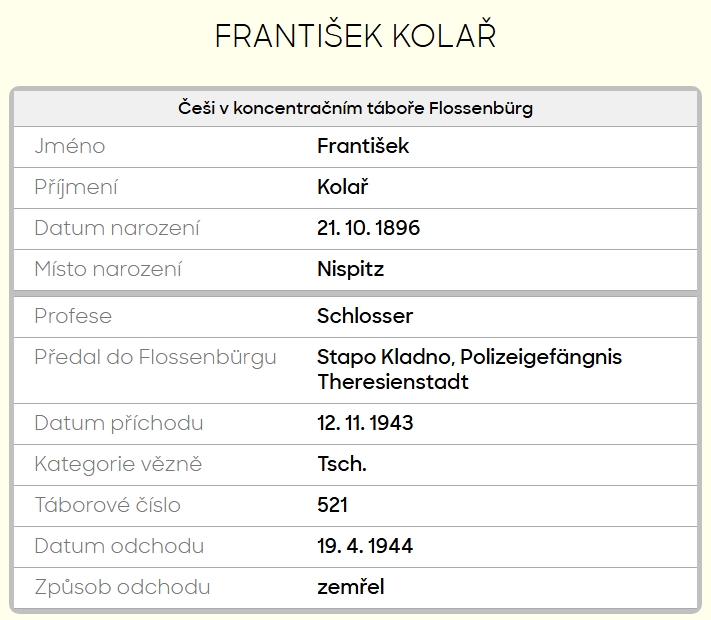
Task: Click the departure date 19. 4. 1944
Action: coord(365,546)
